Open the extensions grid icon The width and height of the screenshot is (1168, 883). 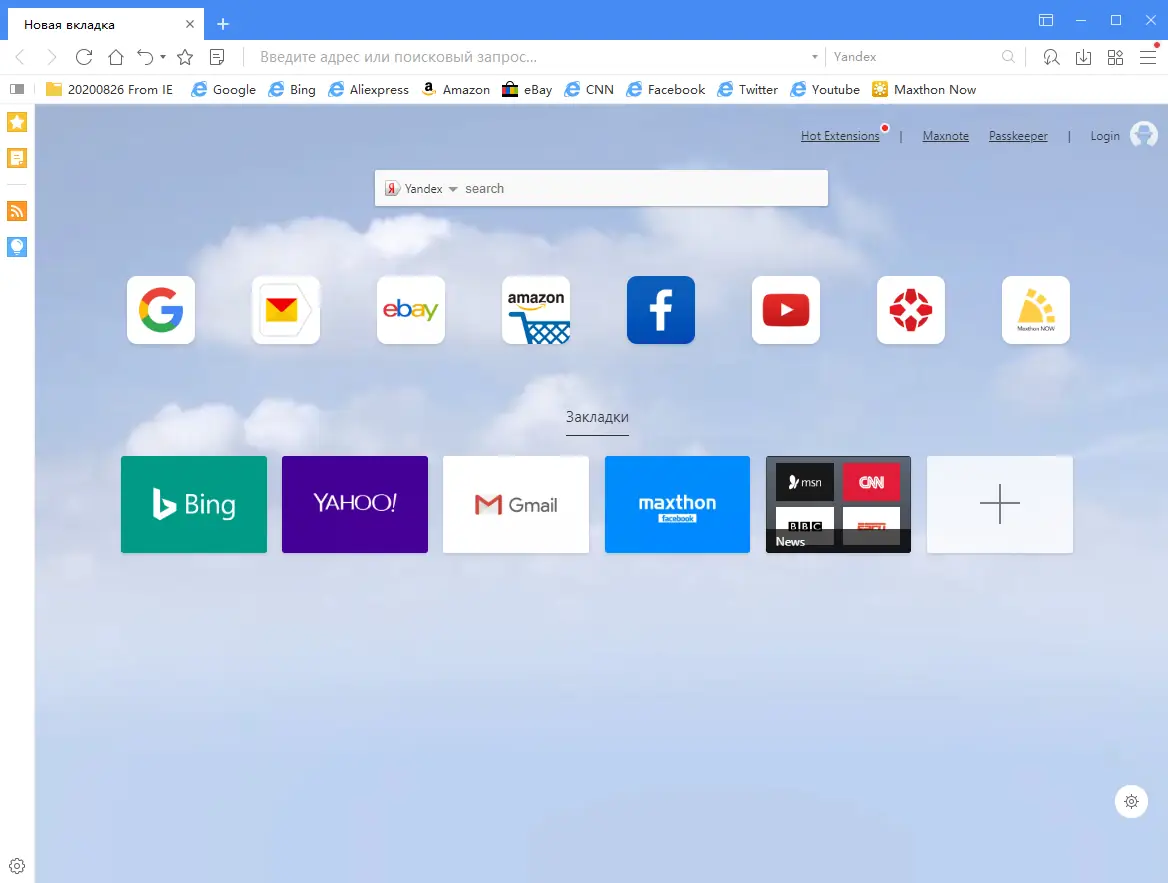click(x=1115, y=57)
